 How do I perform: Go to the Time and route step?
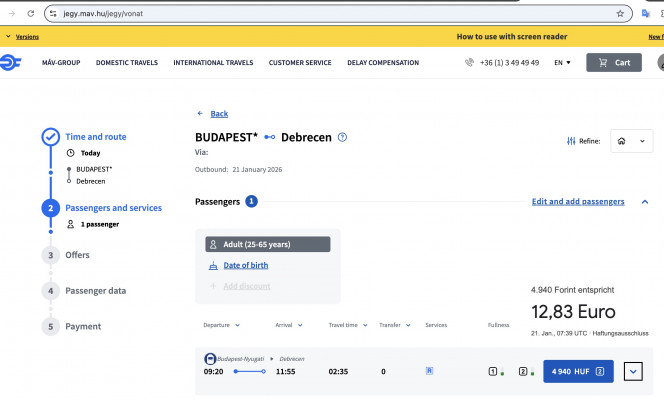click(x=96, y=137)
